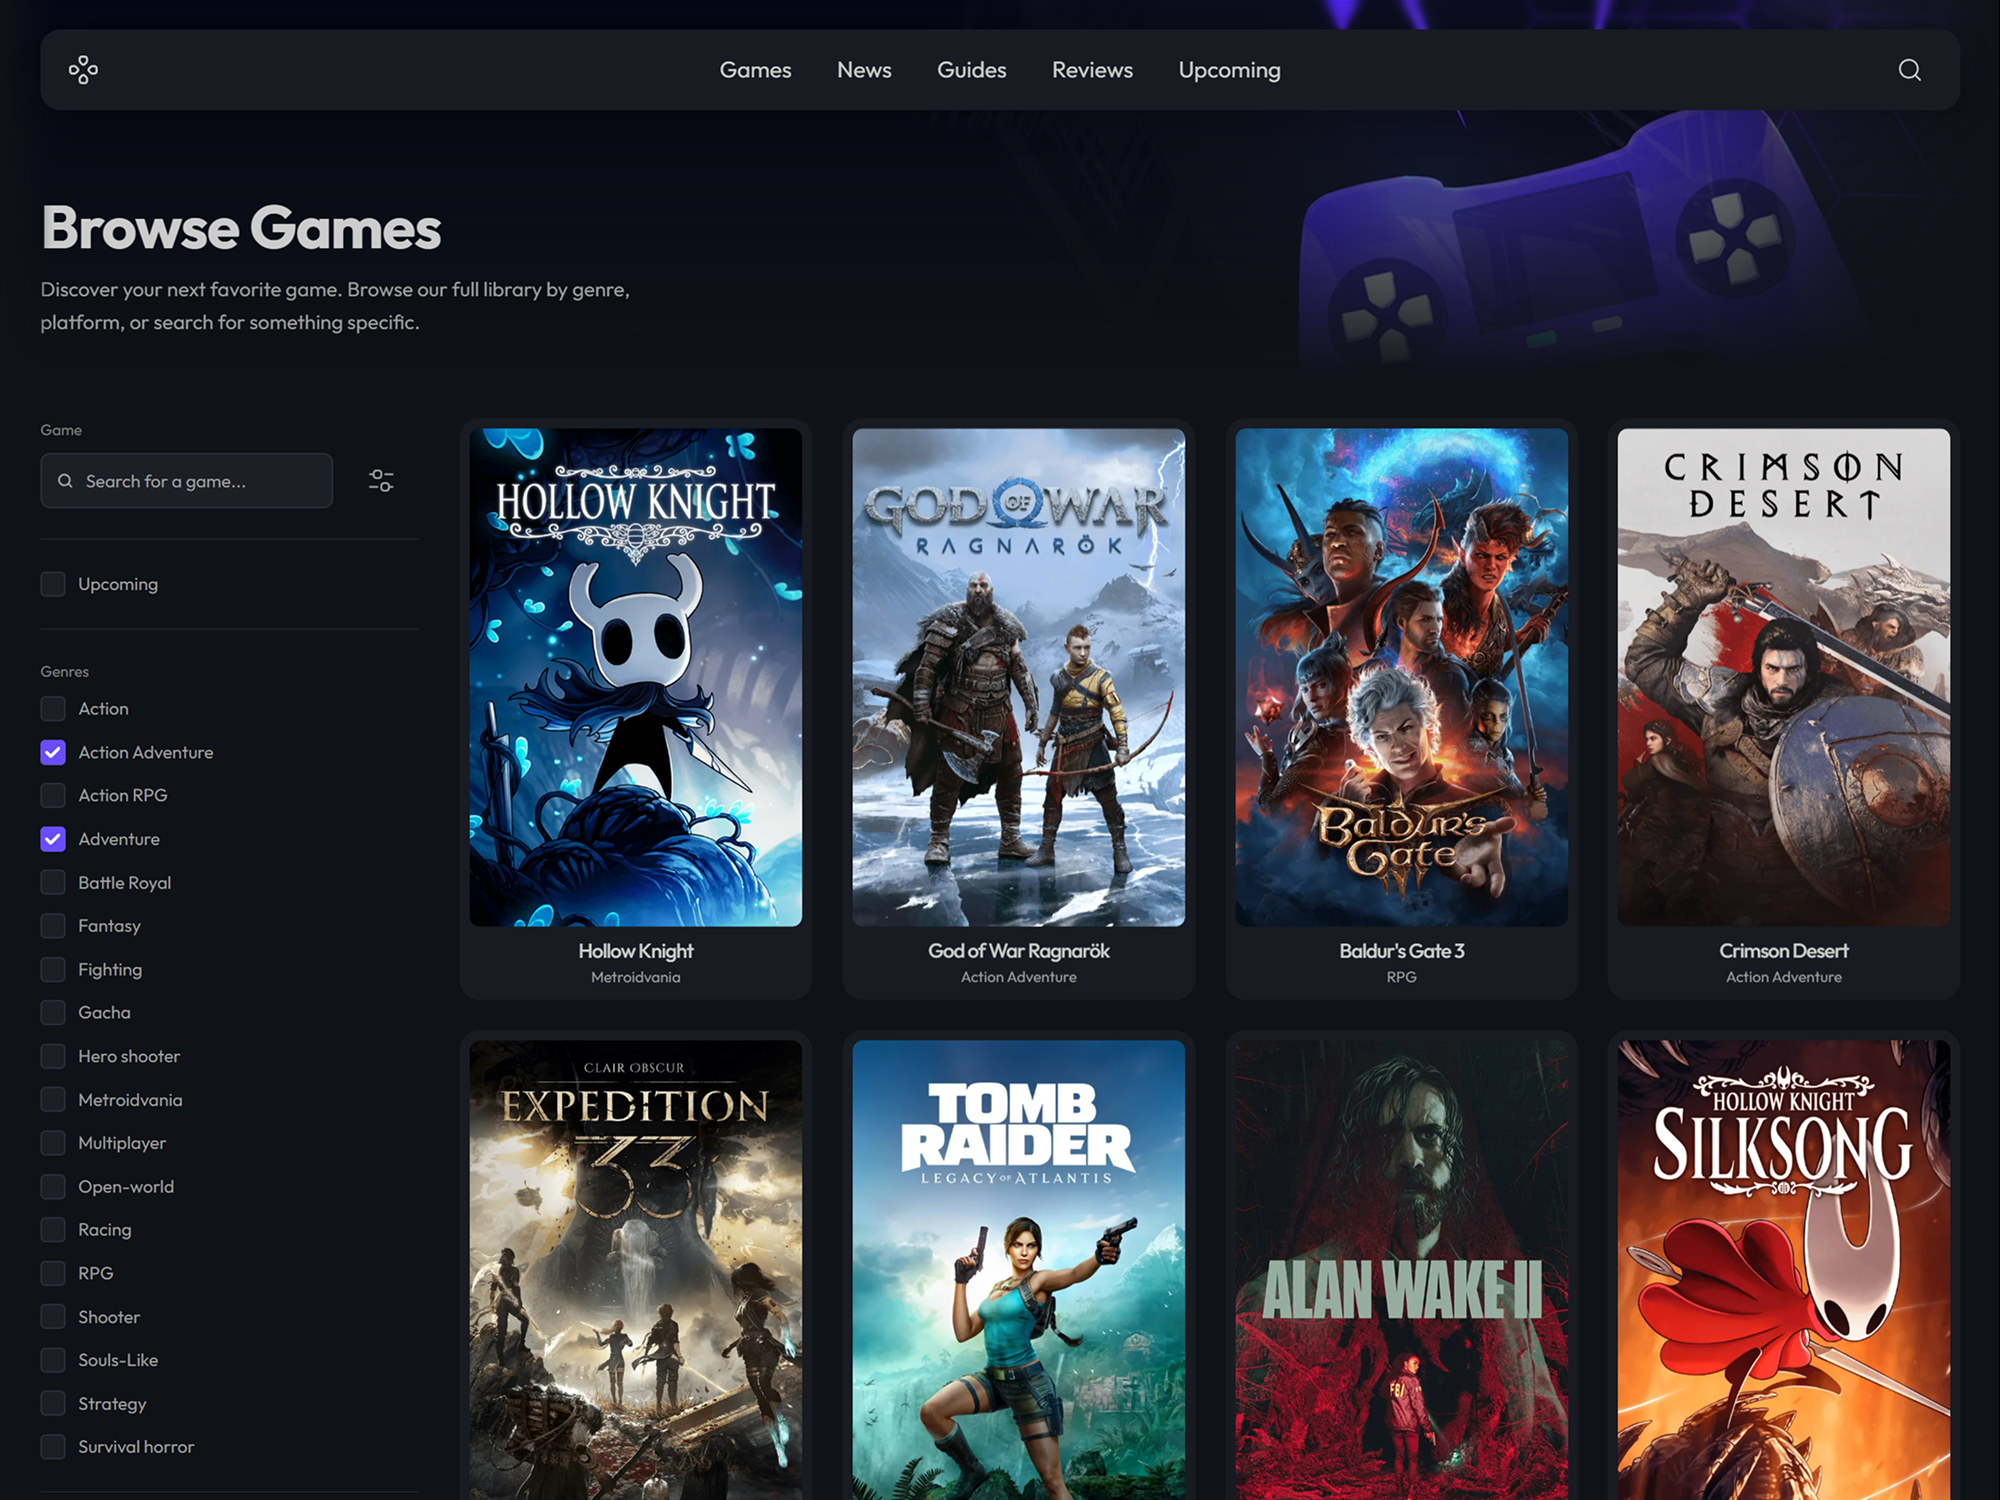Click Action Adventure label under God of War
Screen dimensions: 2000x1500
(x=1018, y=977)
